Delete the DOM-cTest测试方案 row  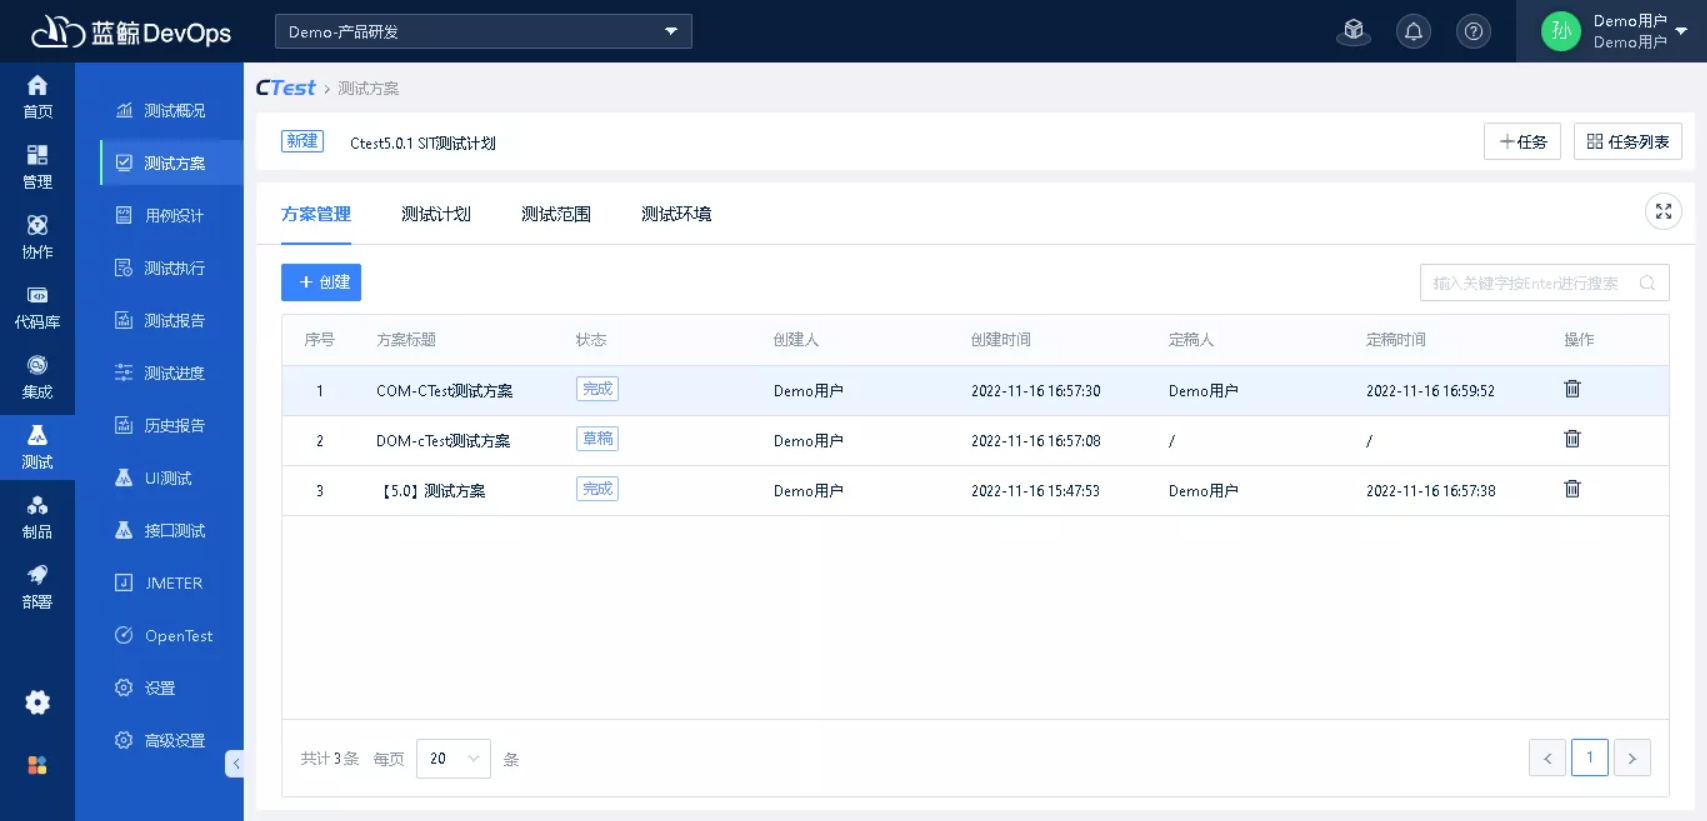click(1572, 439)
